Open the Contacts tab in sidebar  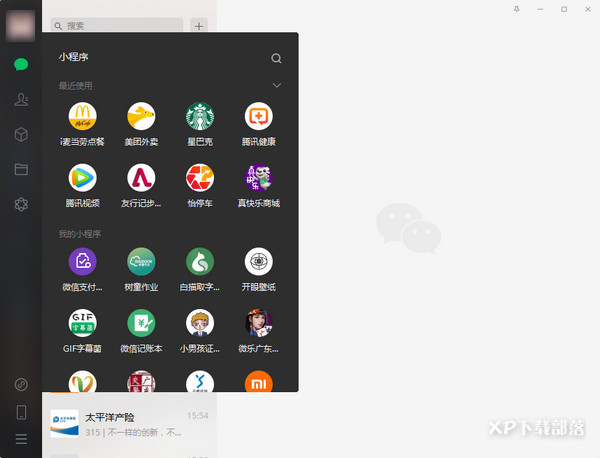coord(21,99)
